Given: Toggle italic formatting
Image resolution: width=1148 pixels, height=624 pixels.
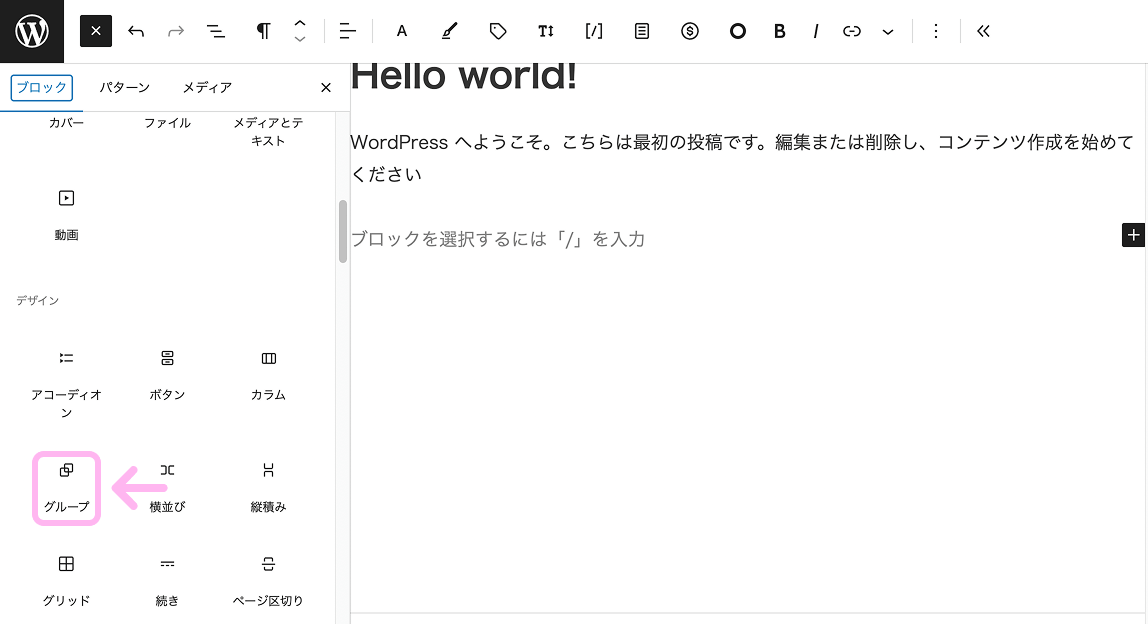Looking at the screenshot, I should [x=816, y=31].
